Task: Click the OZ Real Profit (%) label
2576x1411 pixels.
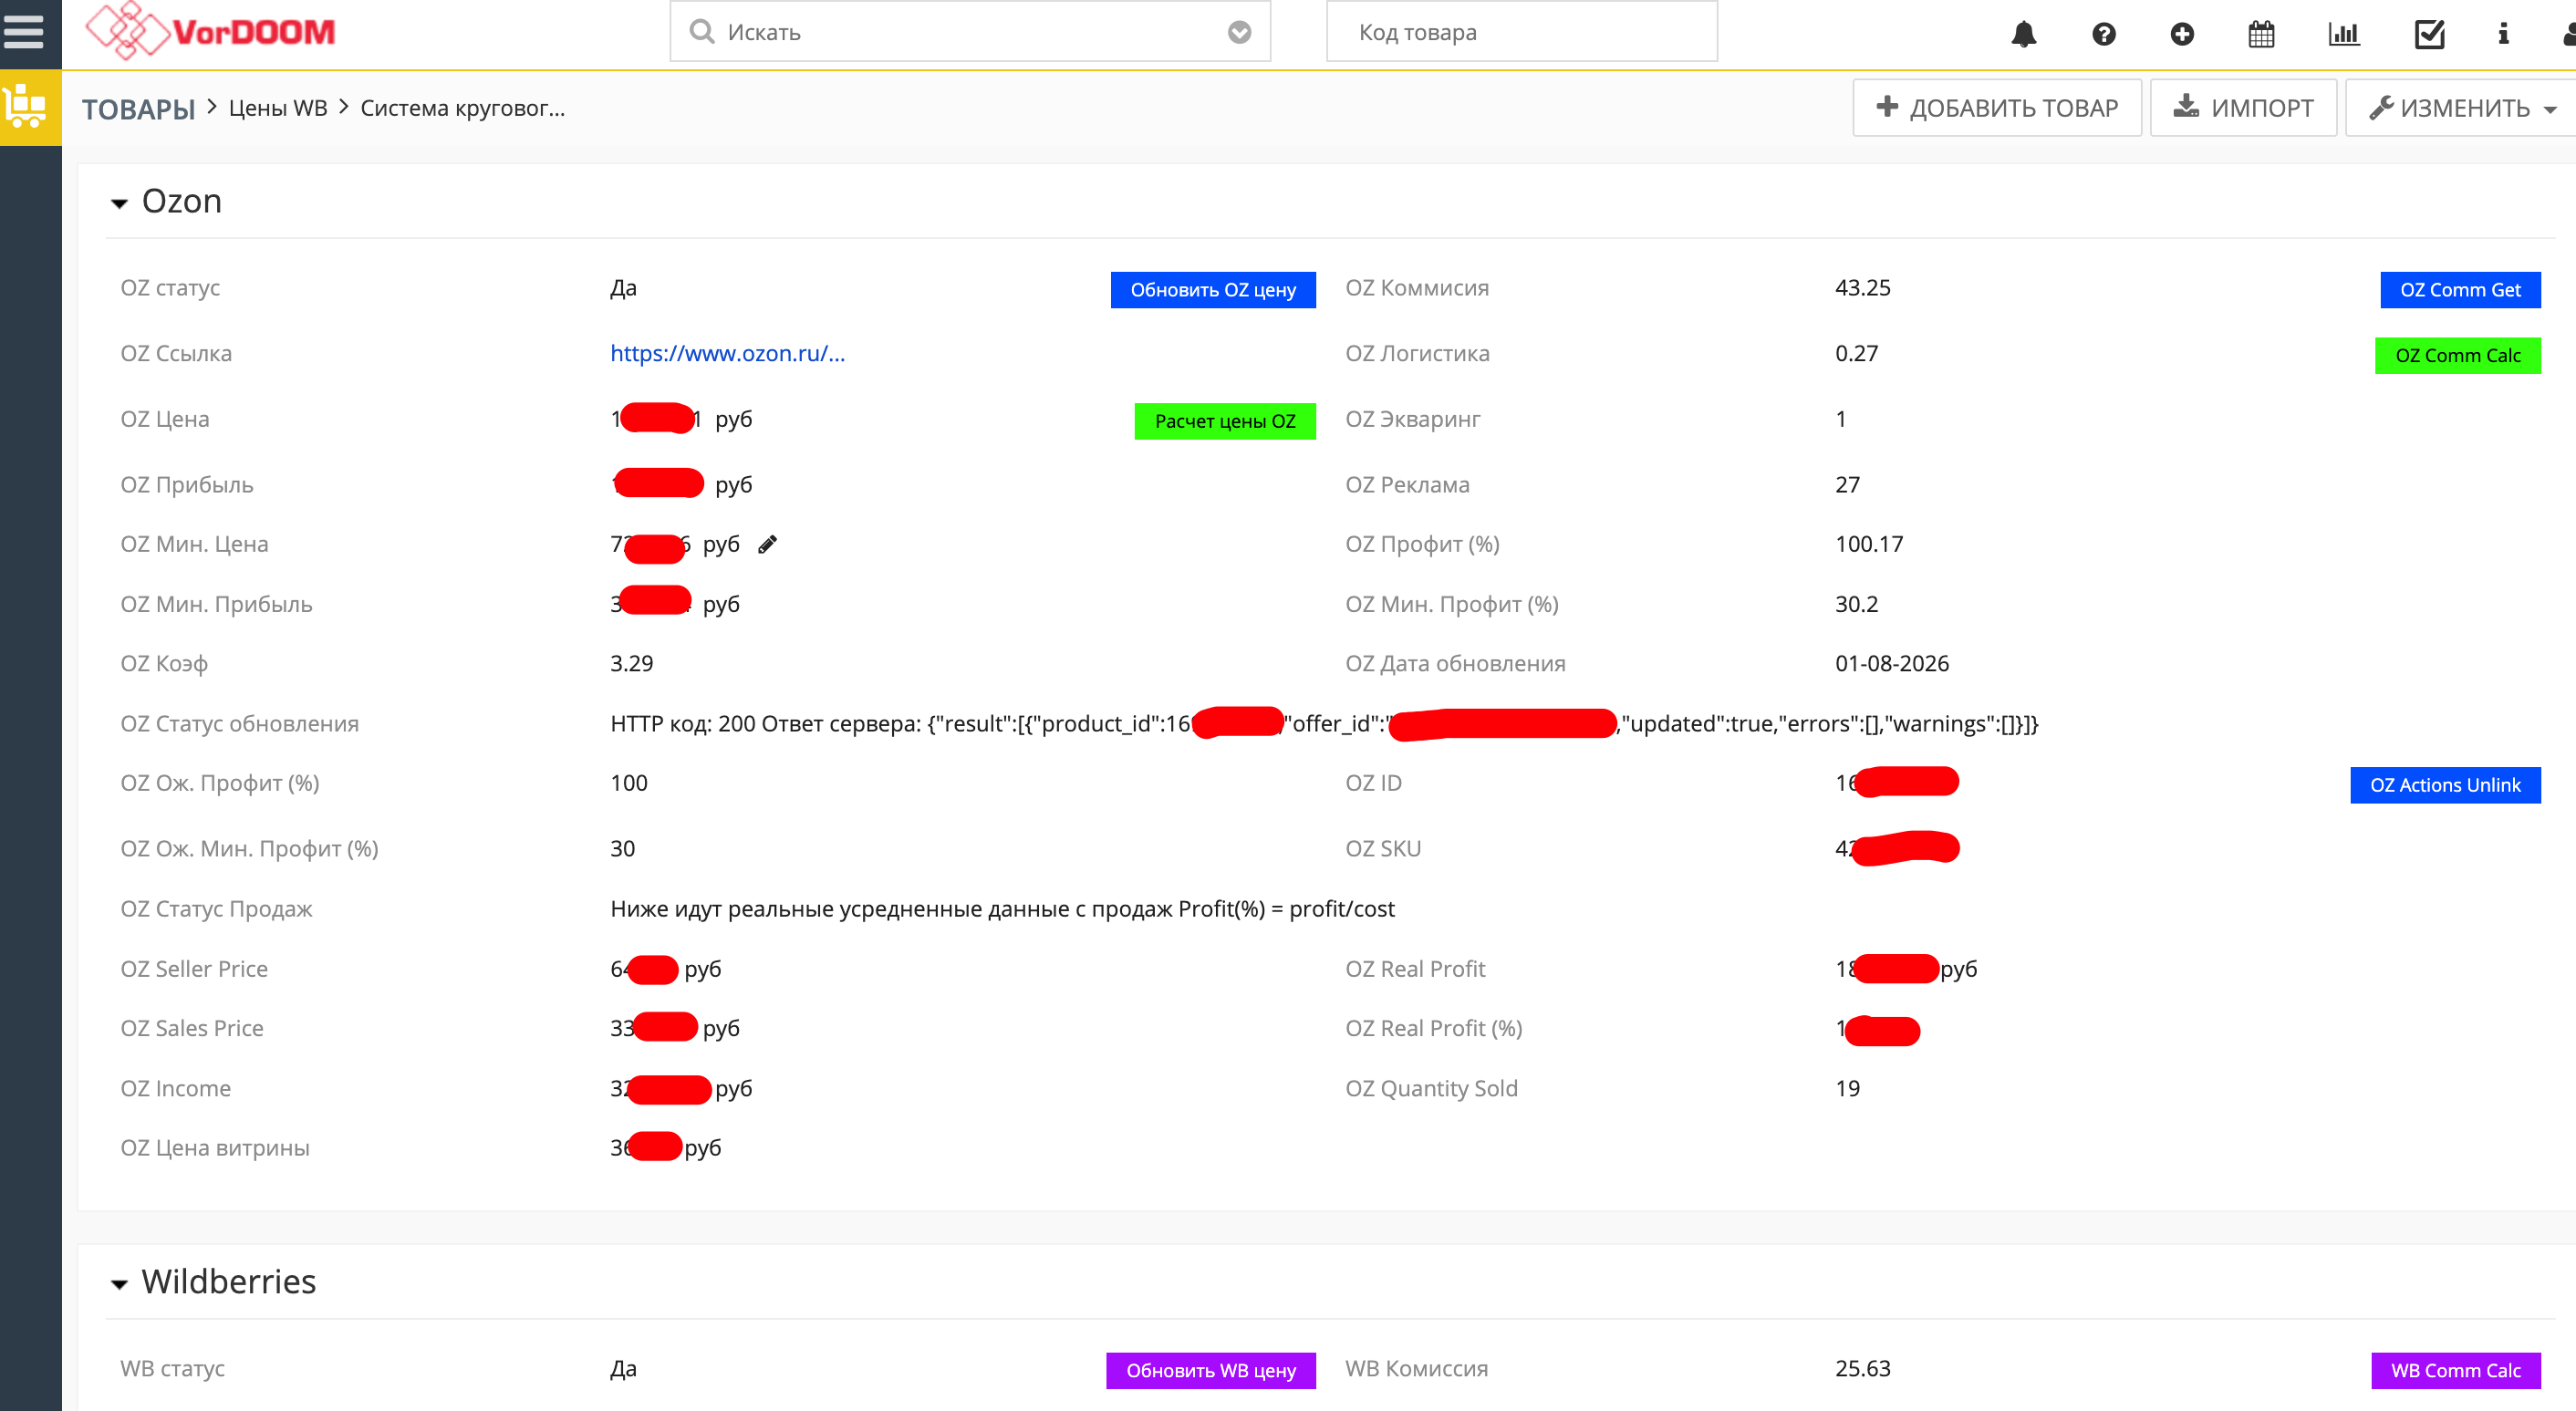Action: coord(1434,1028)
